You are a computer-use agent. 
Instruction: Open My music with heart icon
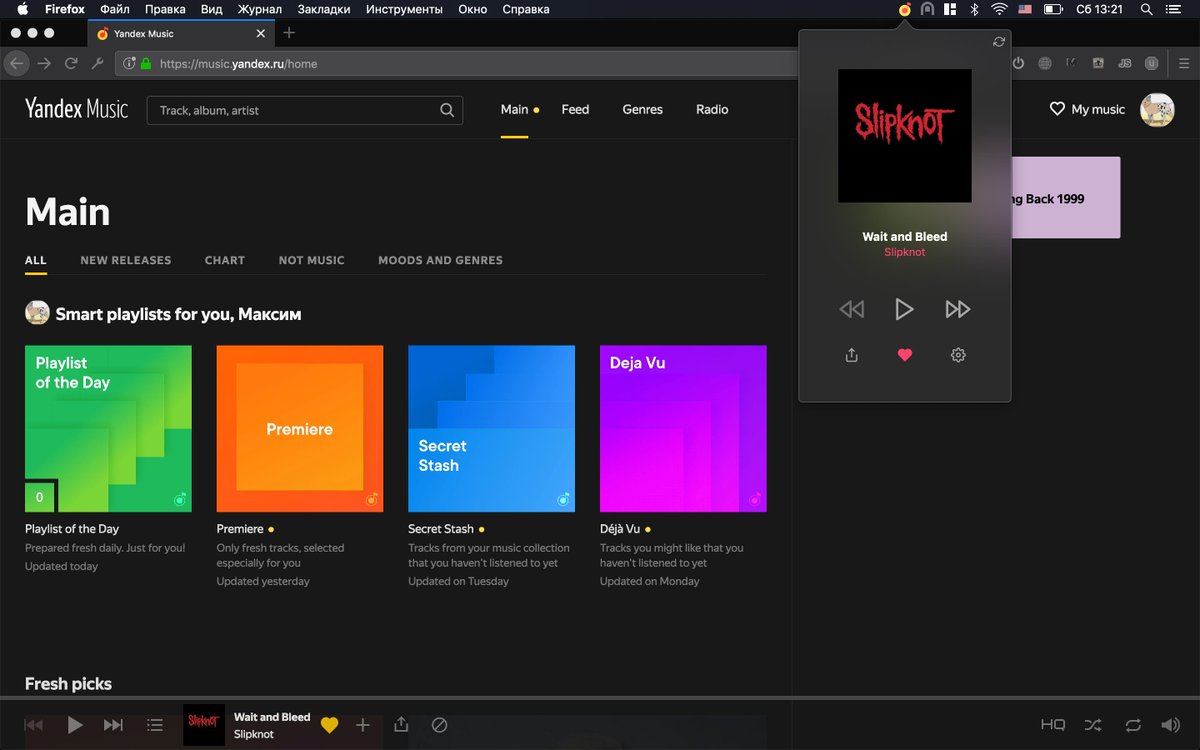1087,109
